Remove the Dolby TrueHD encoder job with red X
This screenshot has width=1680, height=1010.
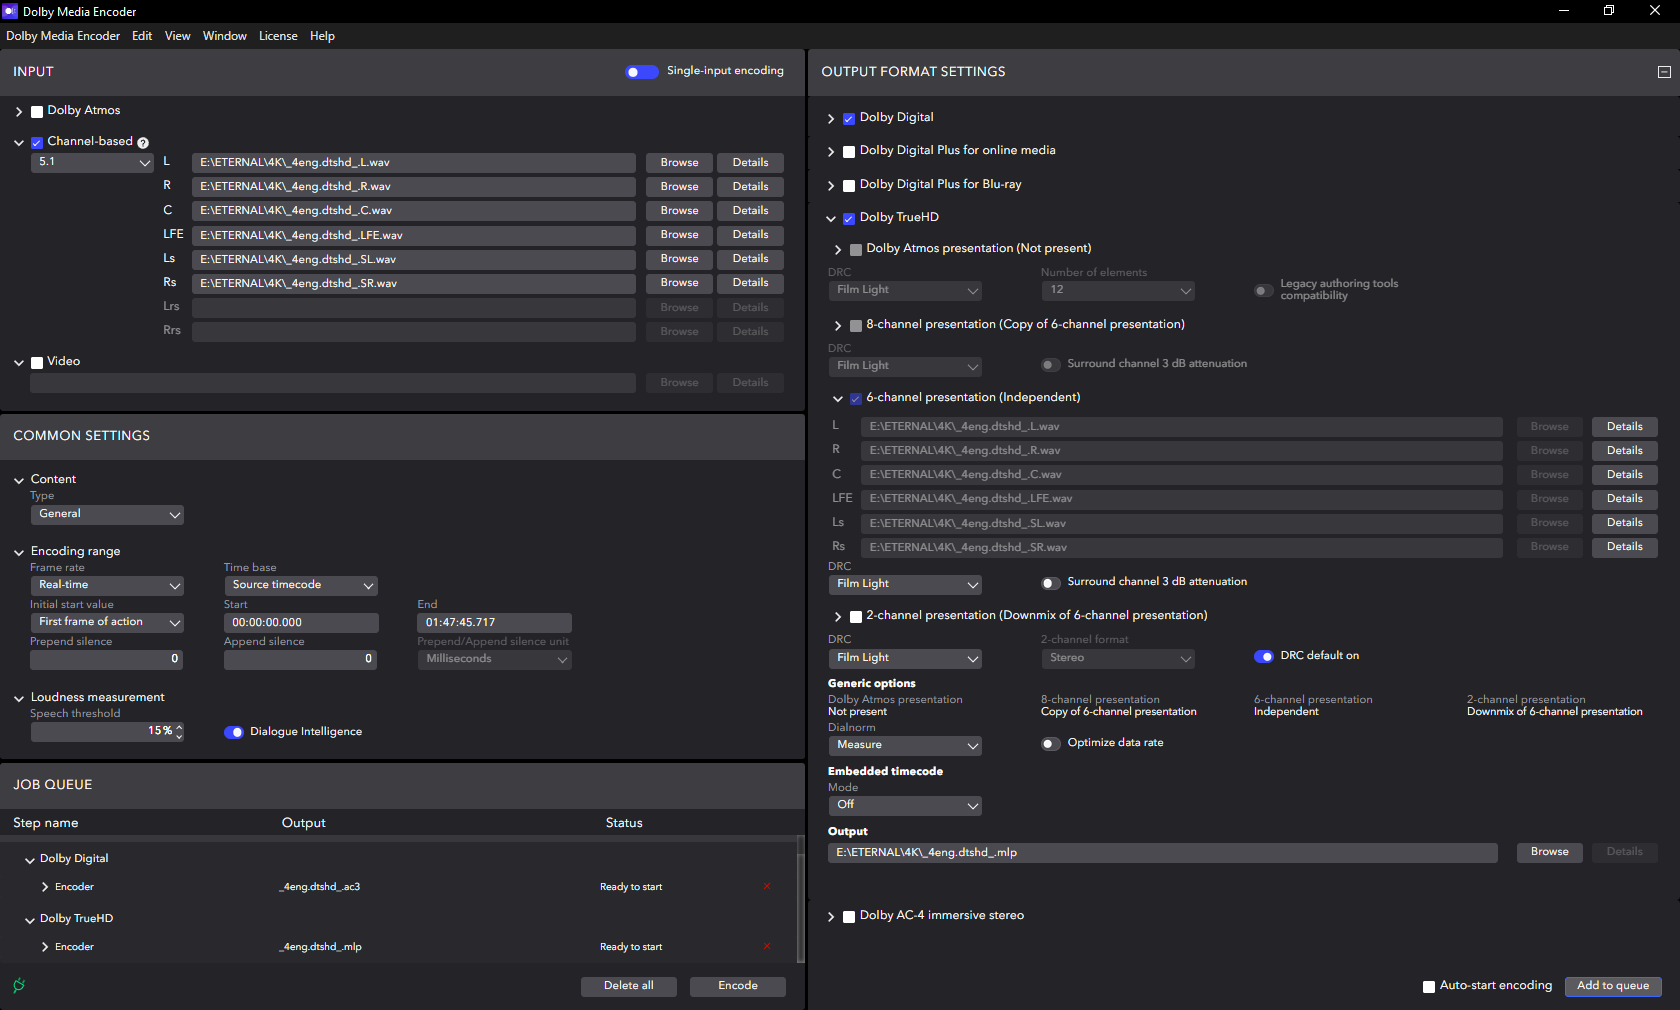point(767,947)
